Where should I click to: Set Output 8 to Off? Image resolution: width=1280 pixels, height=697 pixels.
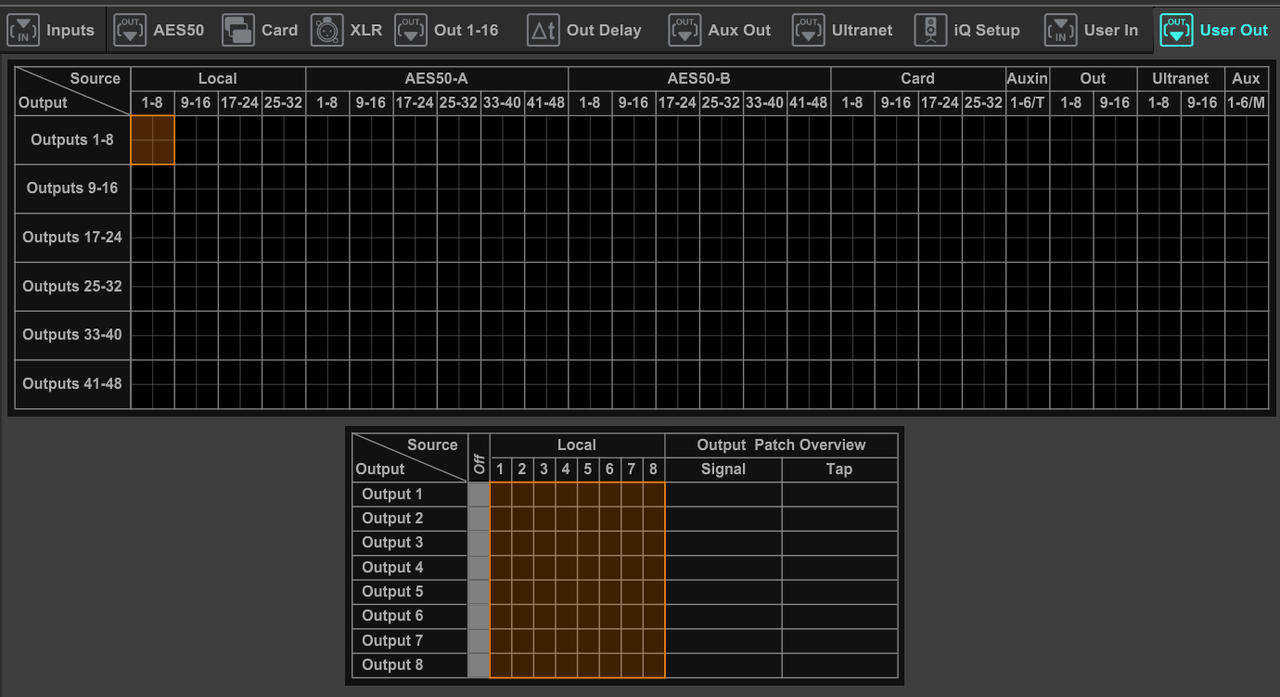tap(478, 665)
